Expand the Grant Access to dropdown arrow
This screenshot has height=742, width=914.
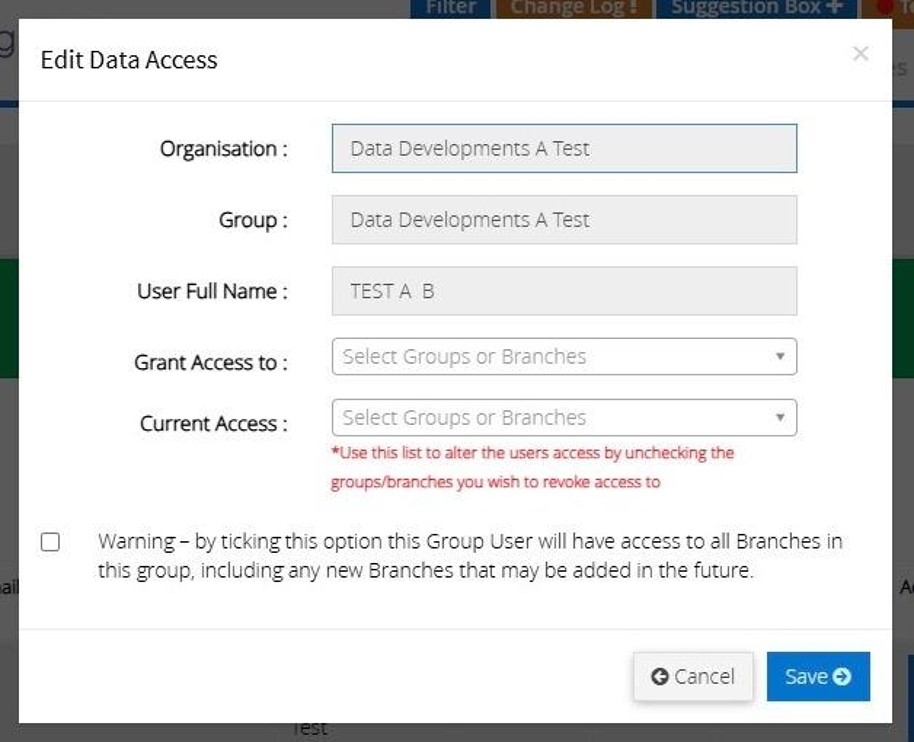pyautogui.click(x=779, y=357)
